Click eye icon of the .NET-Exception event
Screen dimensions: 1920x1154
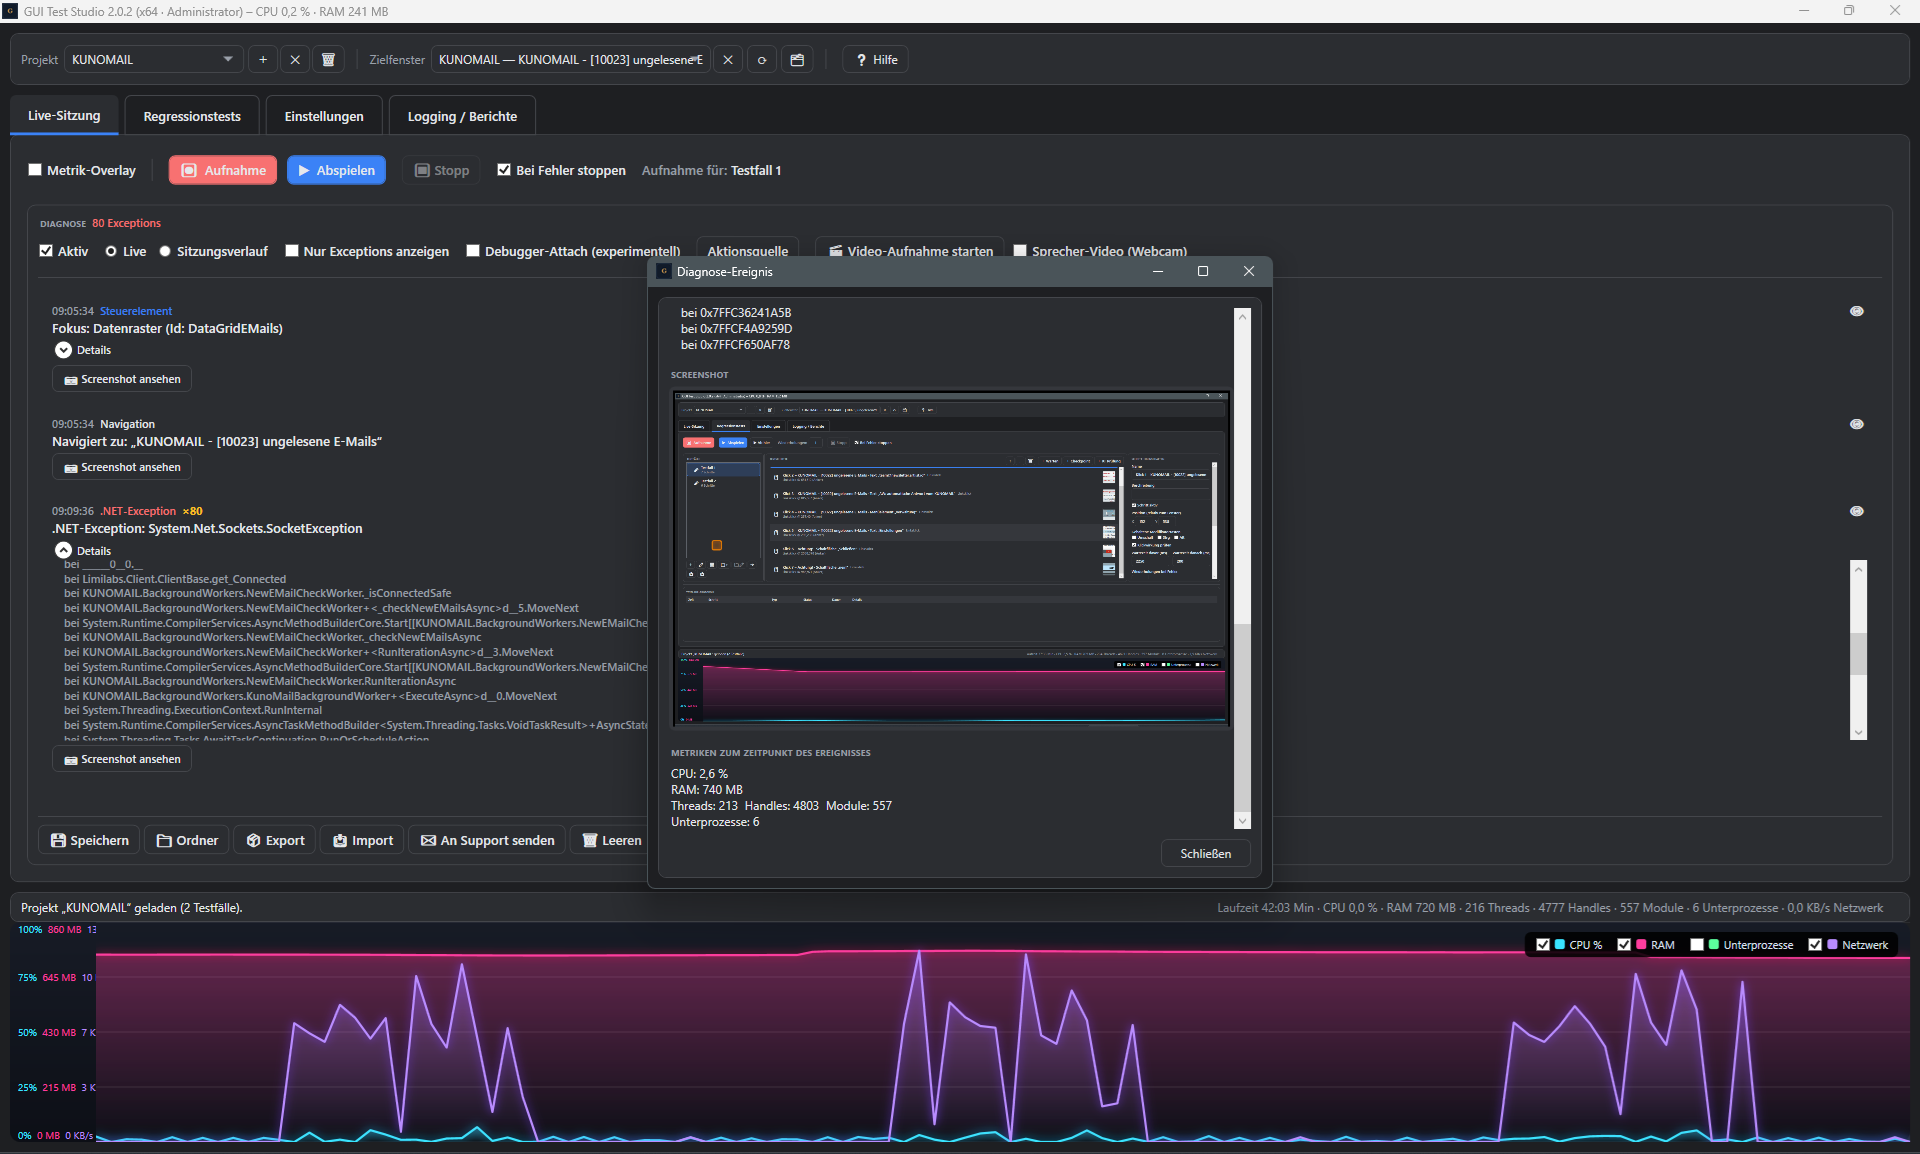click(x=1857, y=511)
